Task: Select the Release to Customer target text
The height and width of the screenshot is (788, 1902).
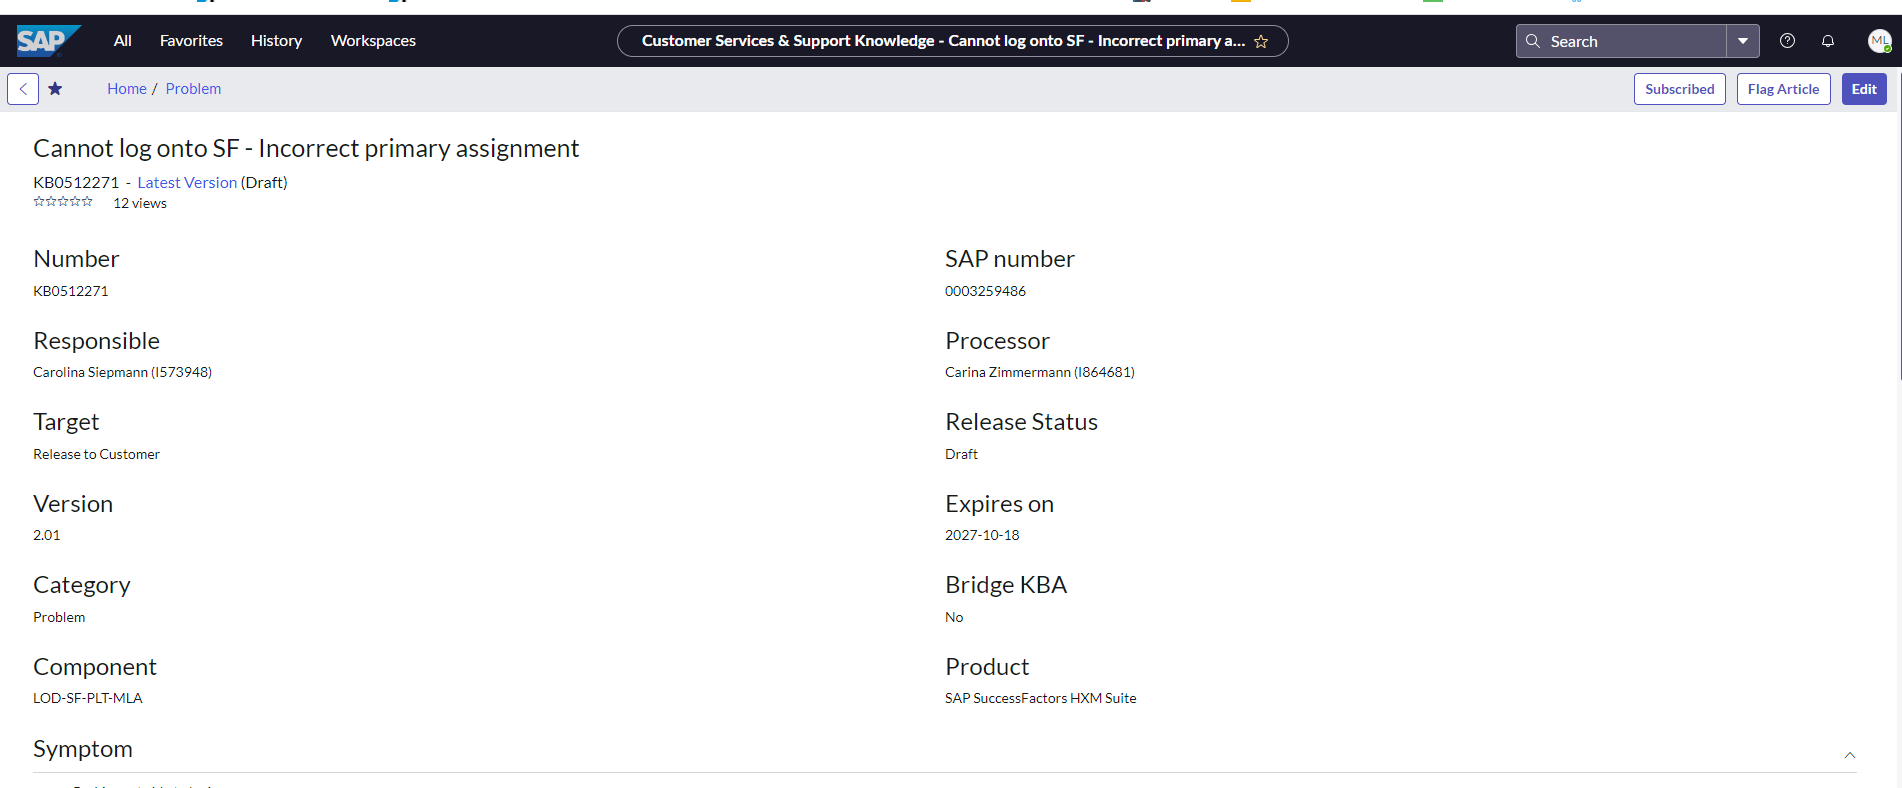Action: click(x=96, y=454)
